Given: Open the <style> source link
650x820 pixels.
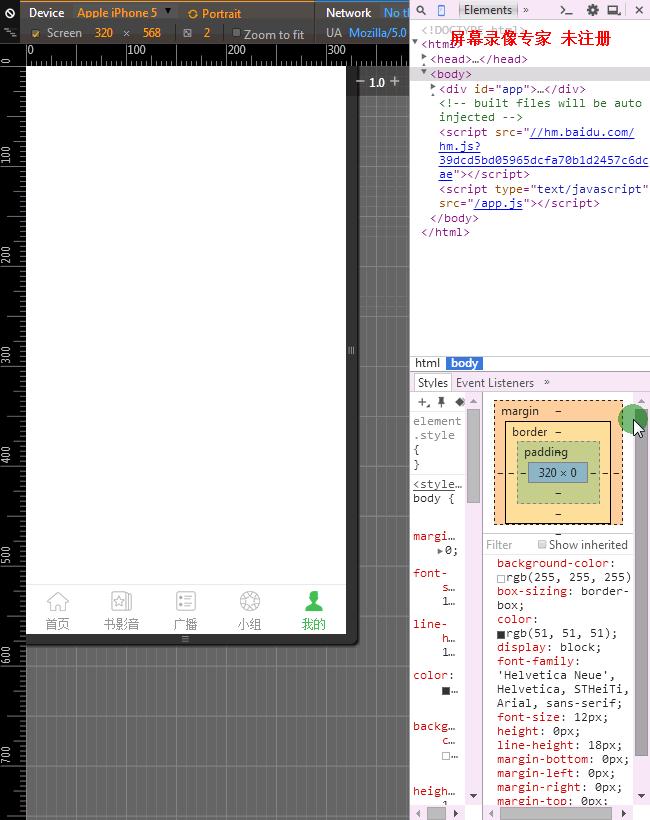Looking at the screenshot, I should [x=437, y=484].
